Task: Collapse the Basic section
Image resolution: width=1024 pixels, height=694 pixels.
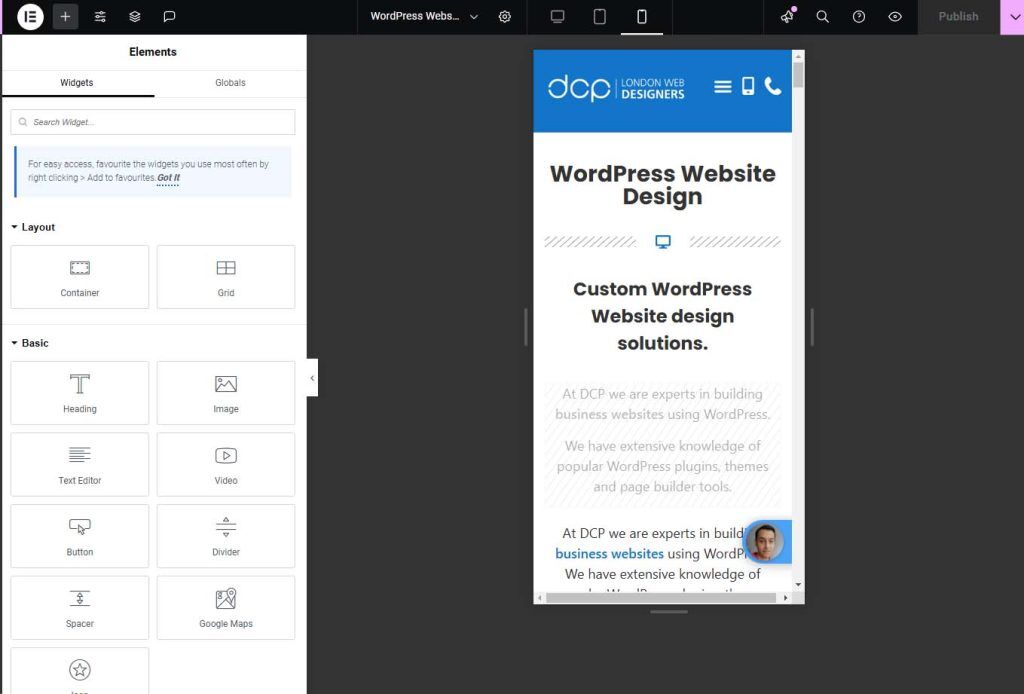Action: click(30, 343)
